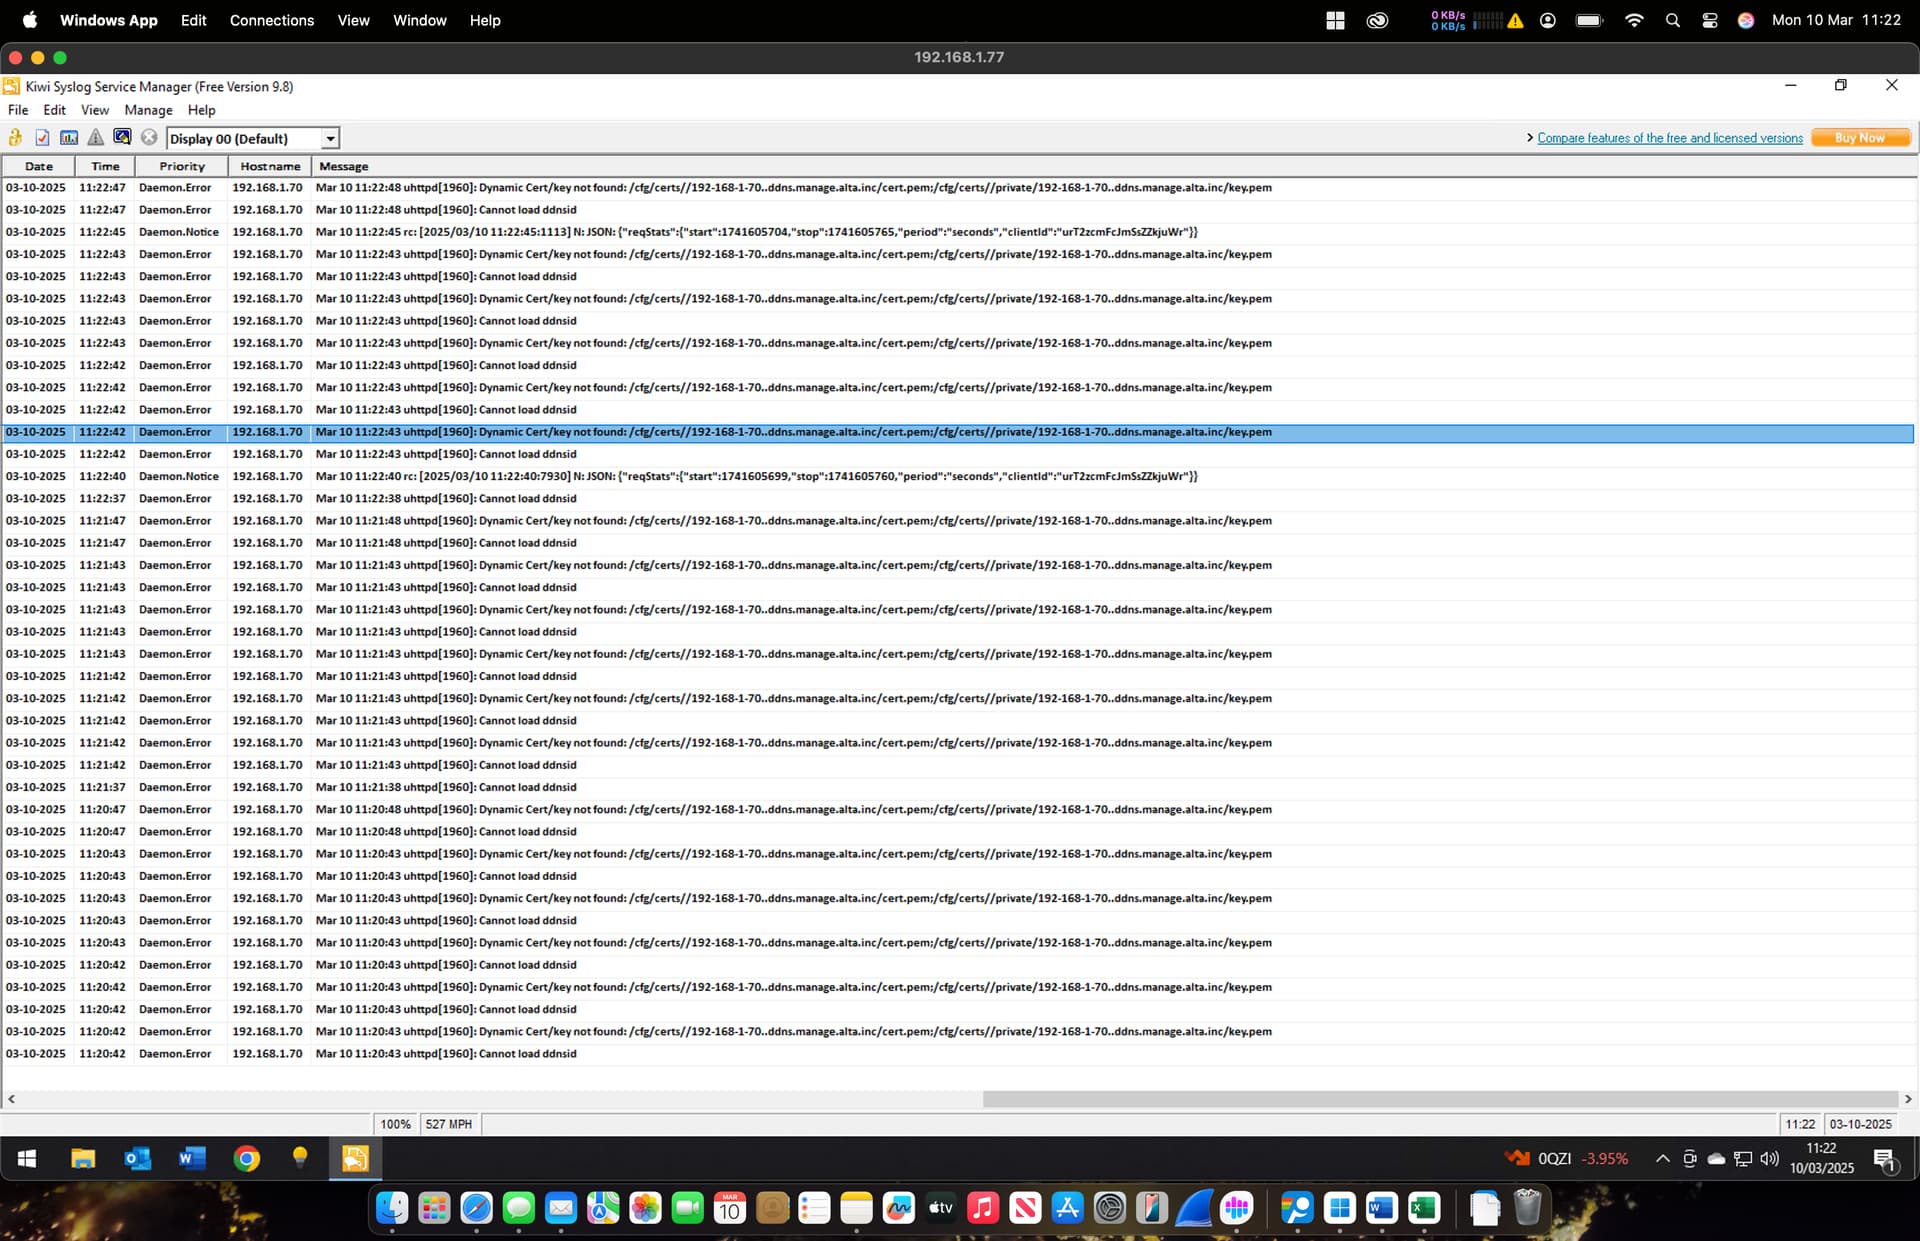Open the Kiwi Syslog View menu
Viewport: 1920px width, 1241px height.
click(x=95, y=110)
